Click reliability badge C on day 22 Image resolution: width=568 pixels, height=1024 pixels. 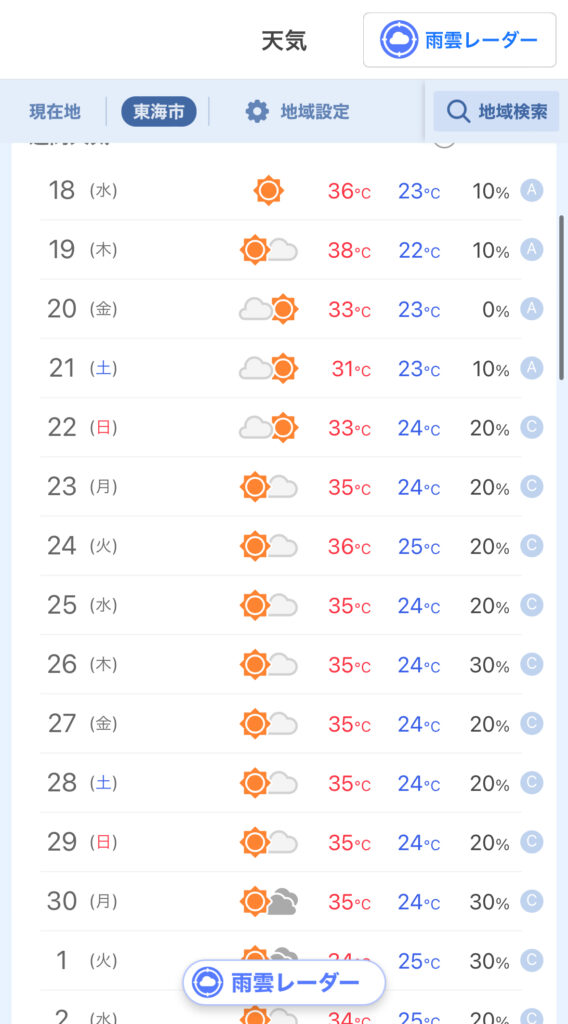pyautogui.click(x=531, y=428)
